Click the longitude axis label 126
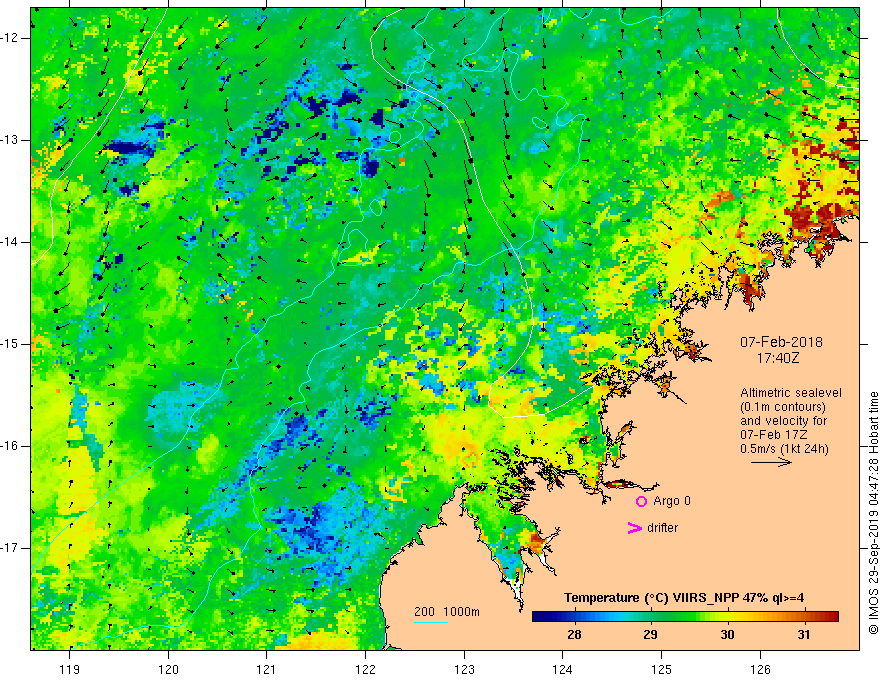 [x=760, y=669]
